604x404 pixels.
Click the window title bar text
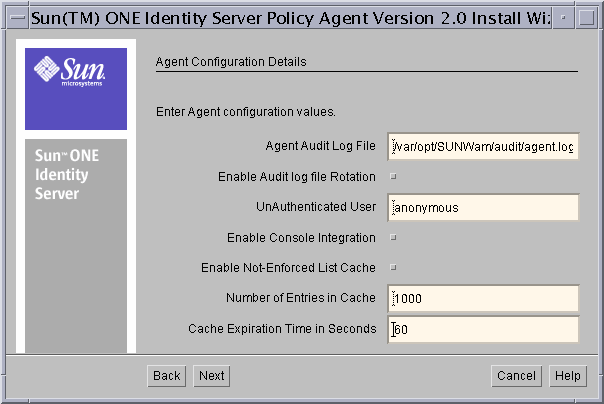(290, 18)
